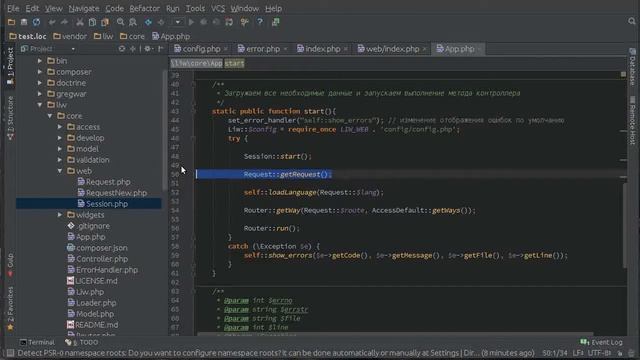Click the Save All toolbar icon
Image resolution: width=640 pixels, height=360 pixels.
pos(24,22)
